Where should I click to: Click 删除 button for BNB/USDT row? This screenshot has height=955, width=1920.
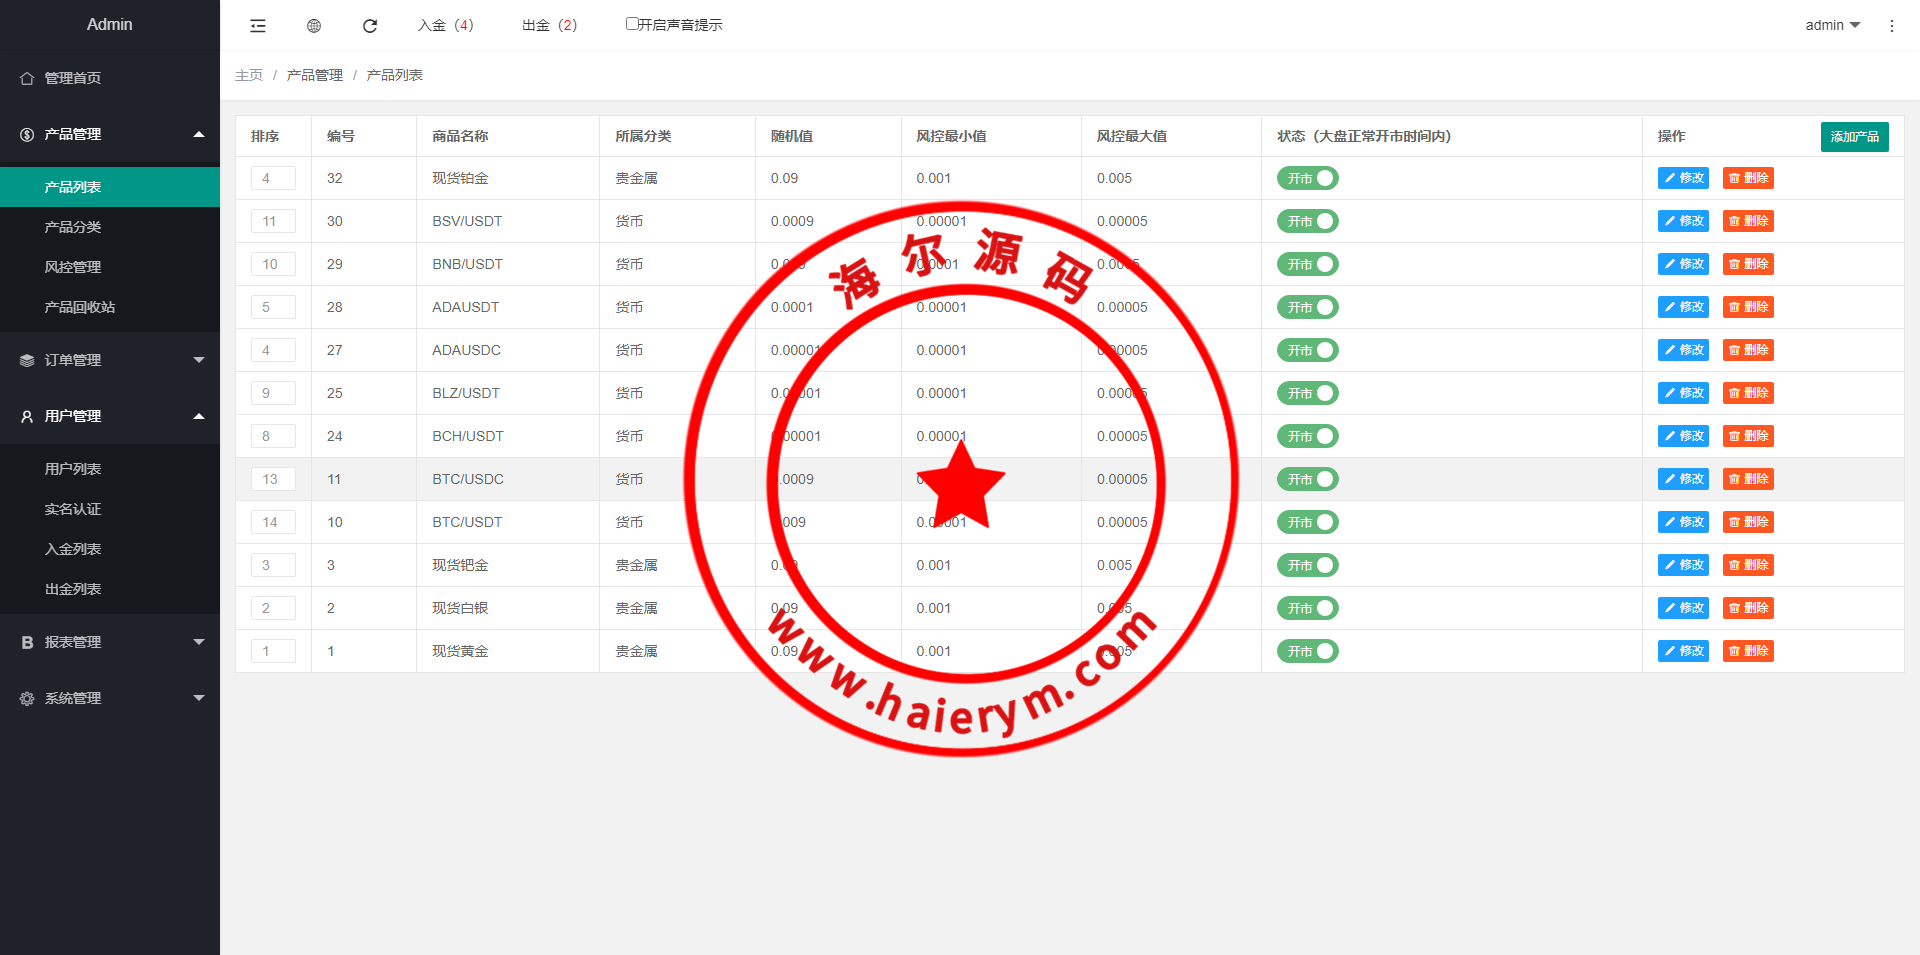1748,264
